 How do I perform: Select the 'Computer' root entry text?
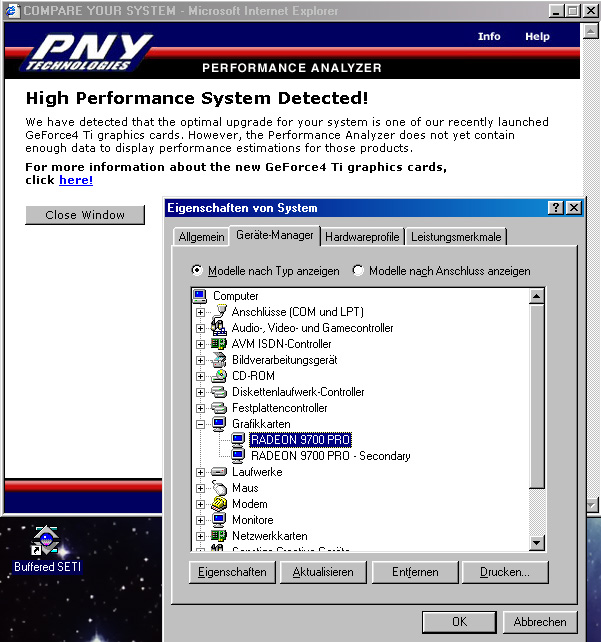coord(235,296)
